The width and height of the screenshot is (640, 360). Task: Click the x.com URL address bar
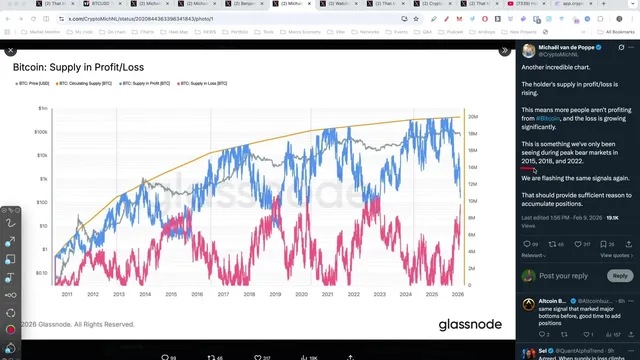(x=231, y=19)
